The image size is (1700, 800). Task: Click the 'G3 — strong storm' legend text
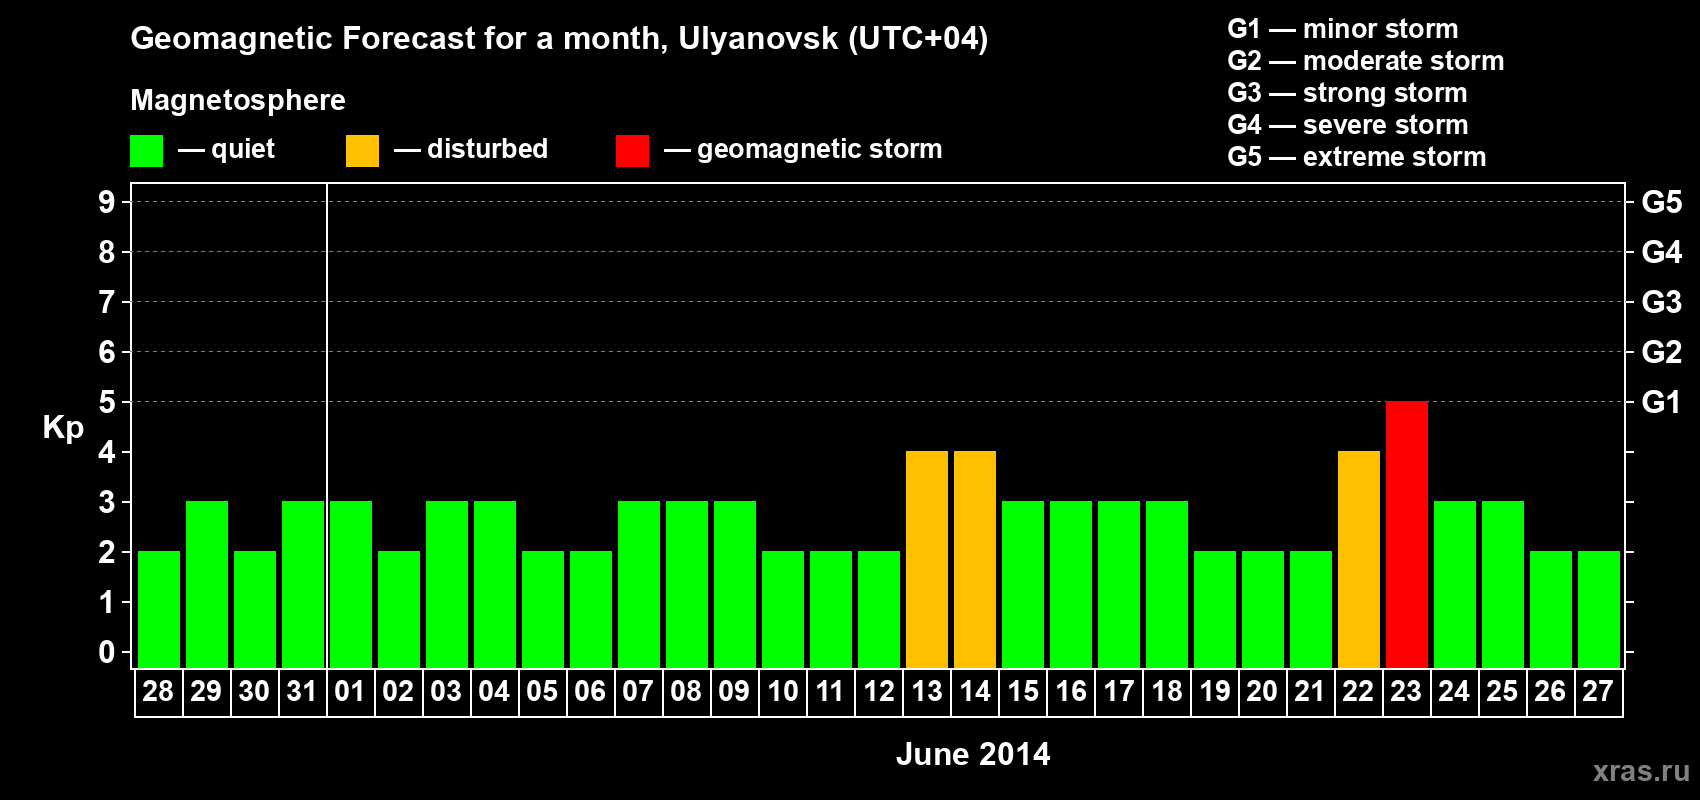[1348, 93]
